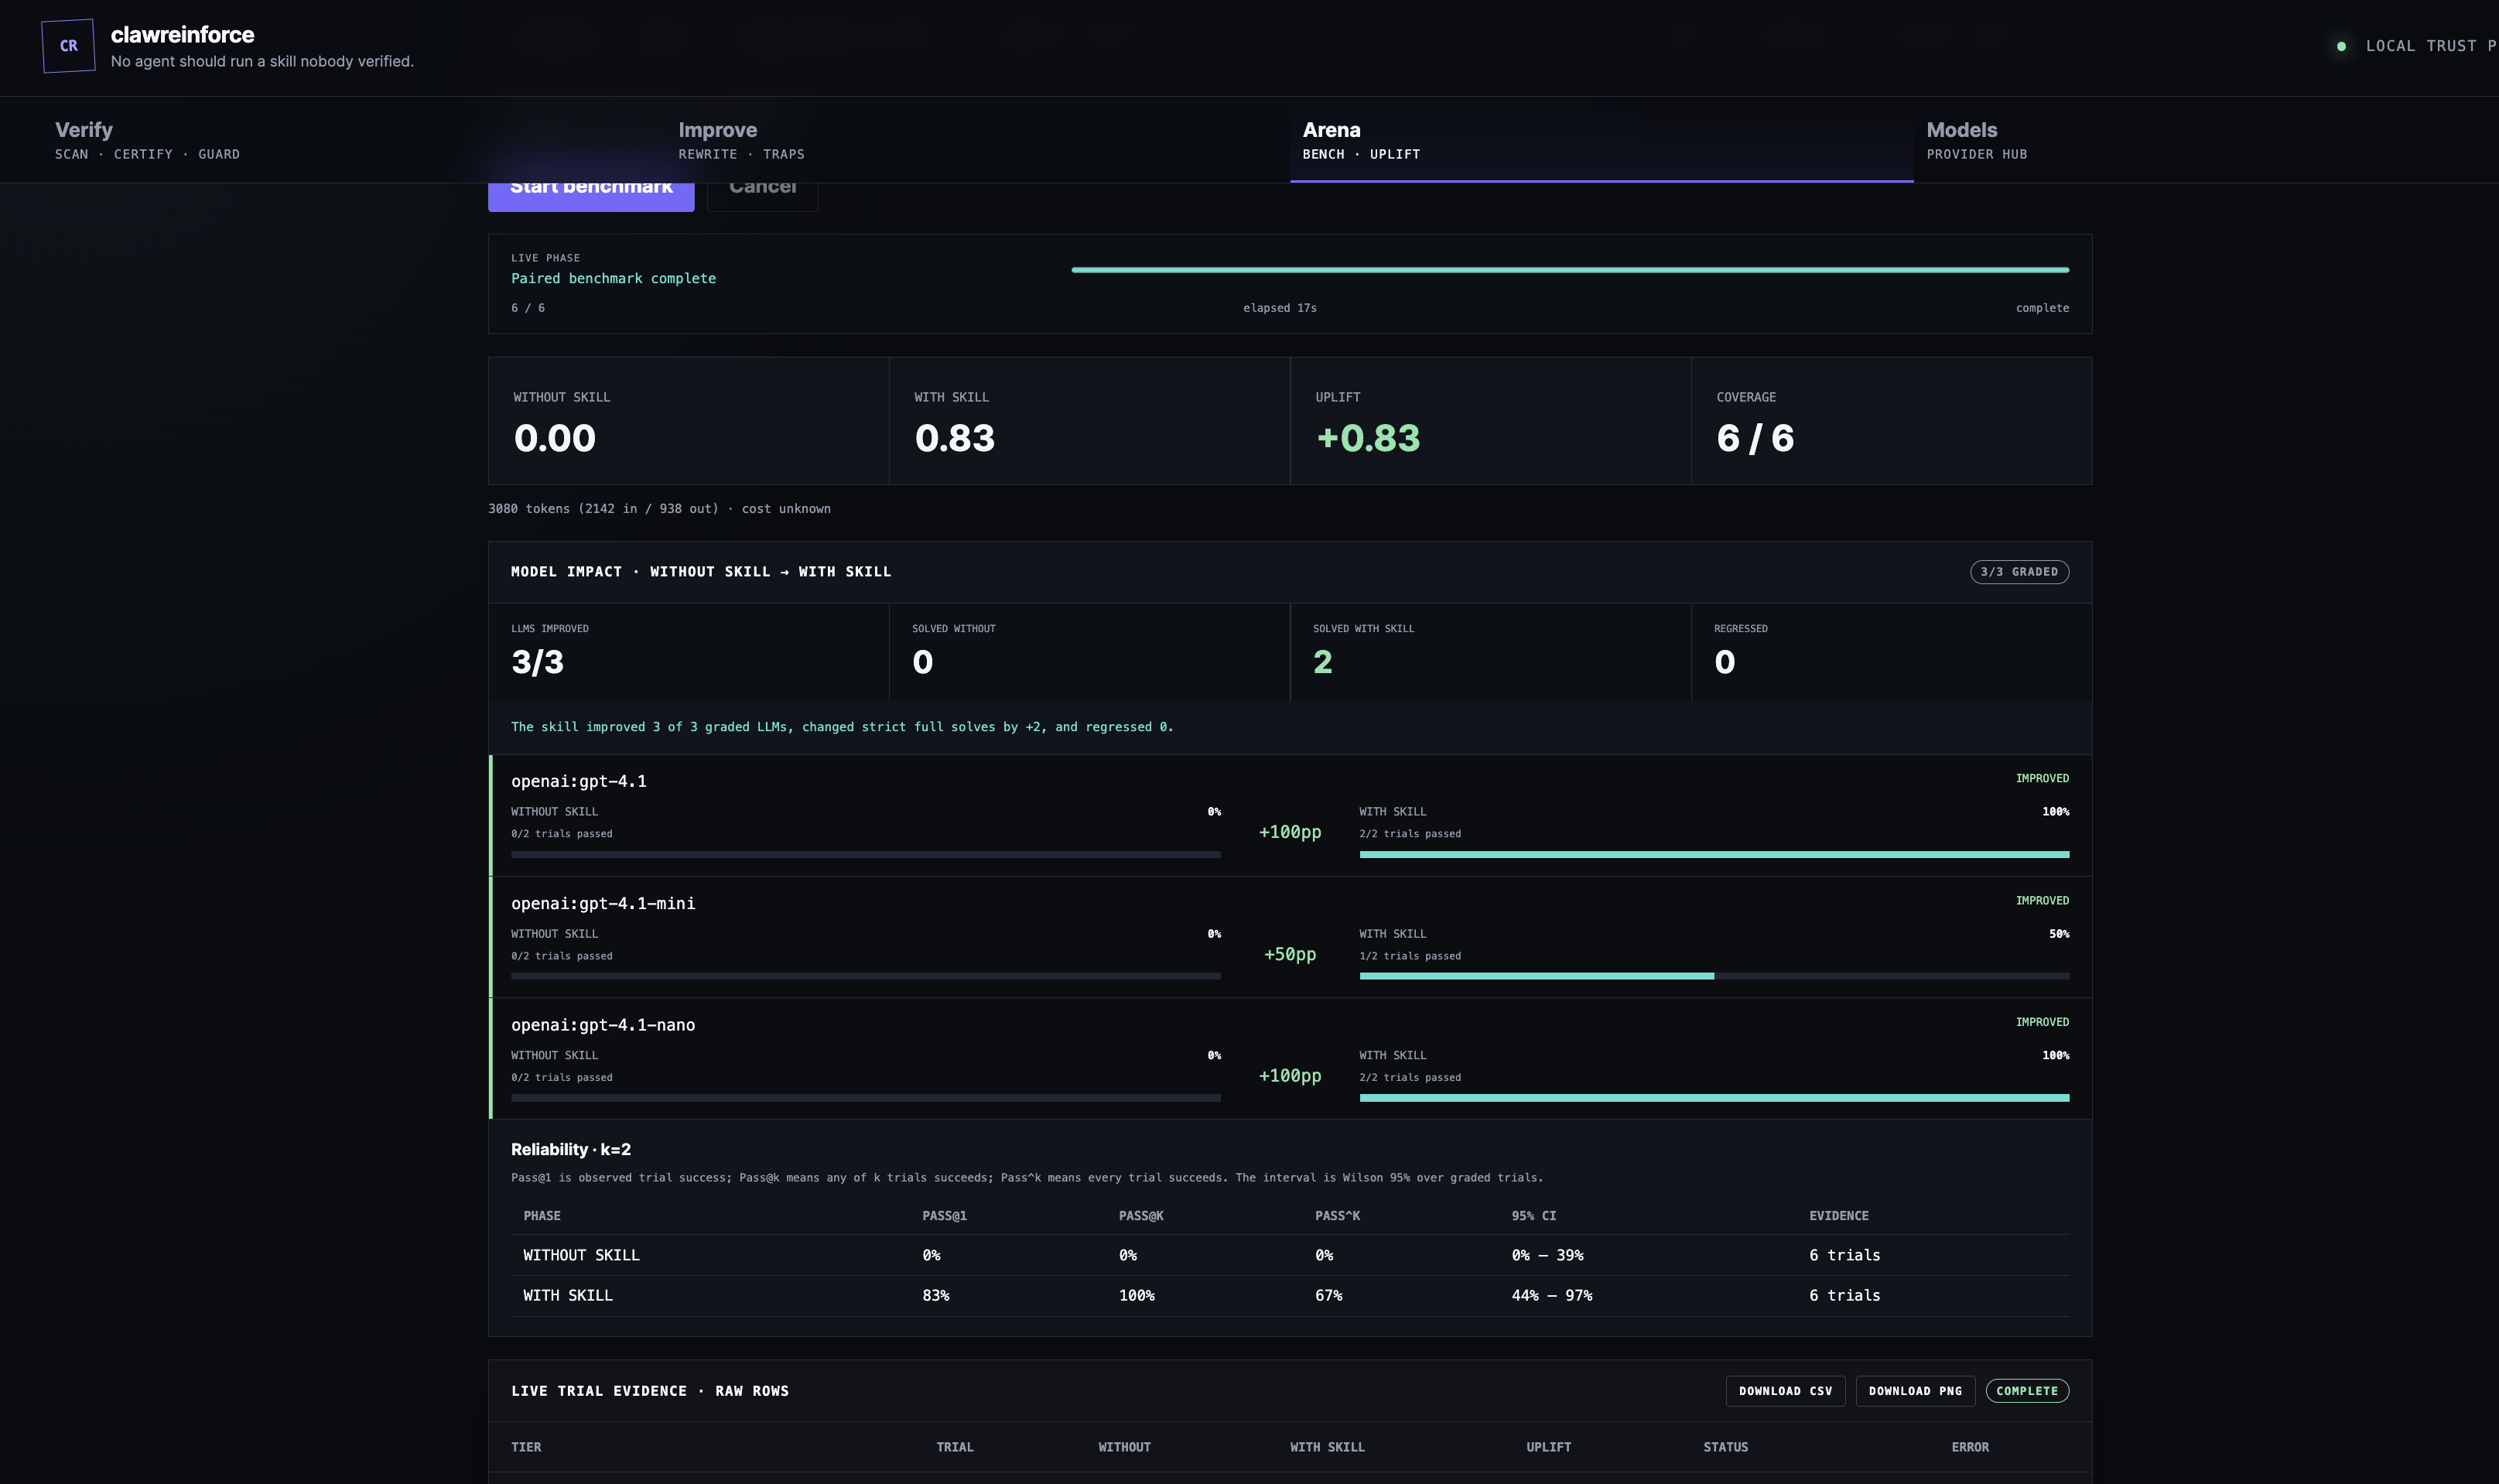Screen dimensions: 2499x1484
Task: Click the live phase progress bar
Action: (x=1570, y=270)
